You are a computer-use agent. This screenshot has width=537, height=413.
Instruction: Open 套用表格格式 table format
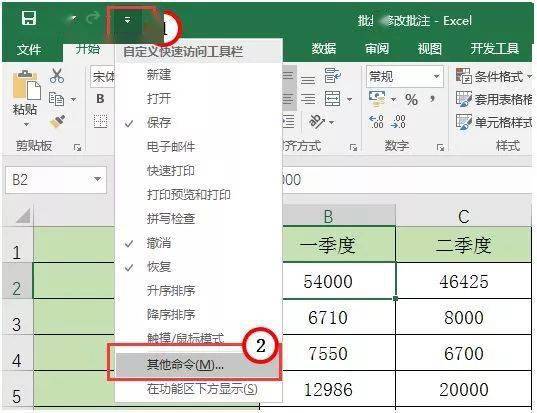click(494, 99)
